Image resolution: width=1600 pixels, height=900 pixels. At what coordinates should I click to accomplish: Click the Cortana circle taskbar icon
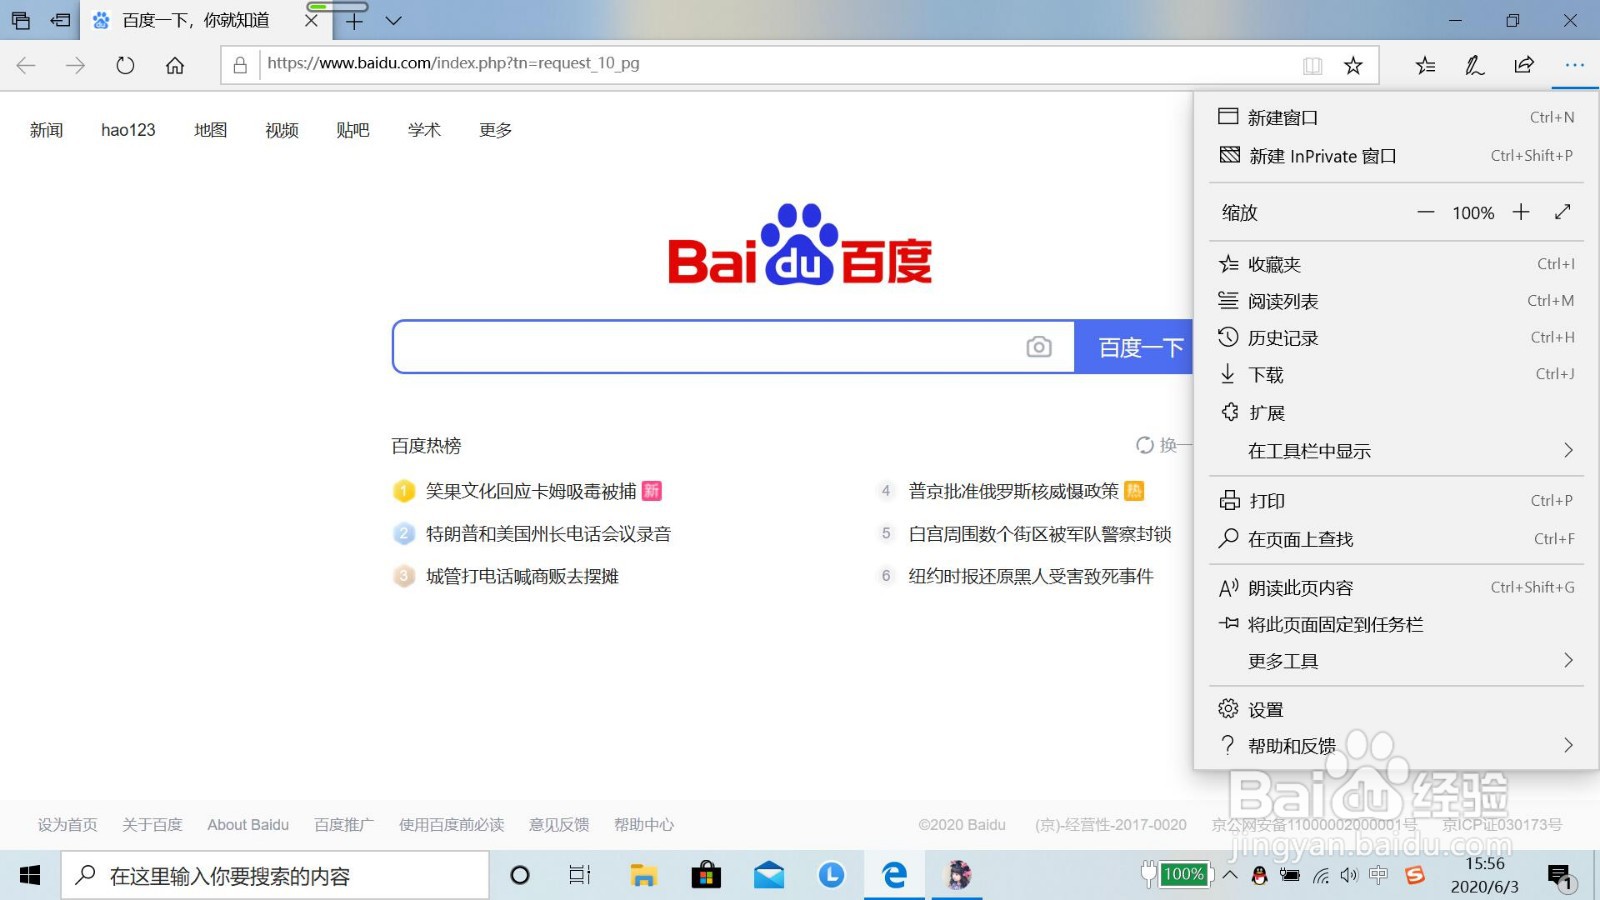[x=520, y=876]
